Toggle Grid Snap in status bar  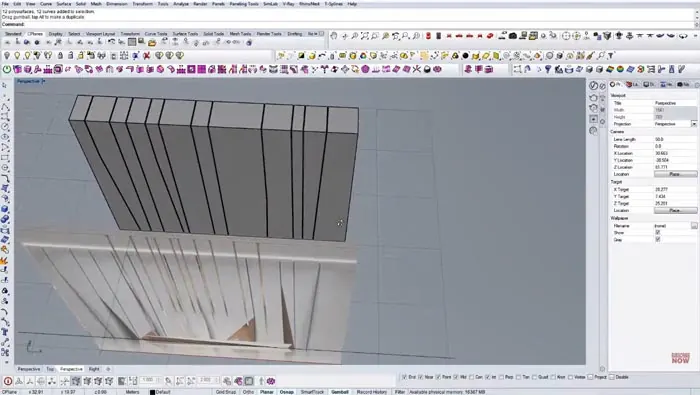[x=226, y=392]
